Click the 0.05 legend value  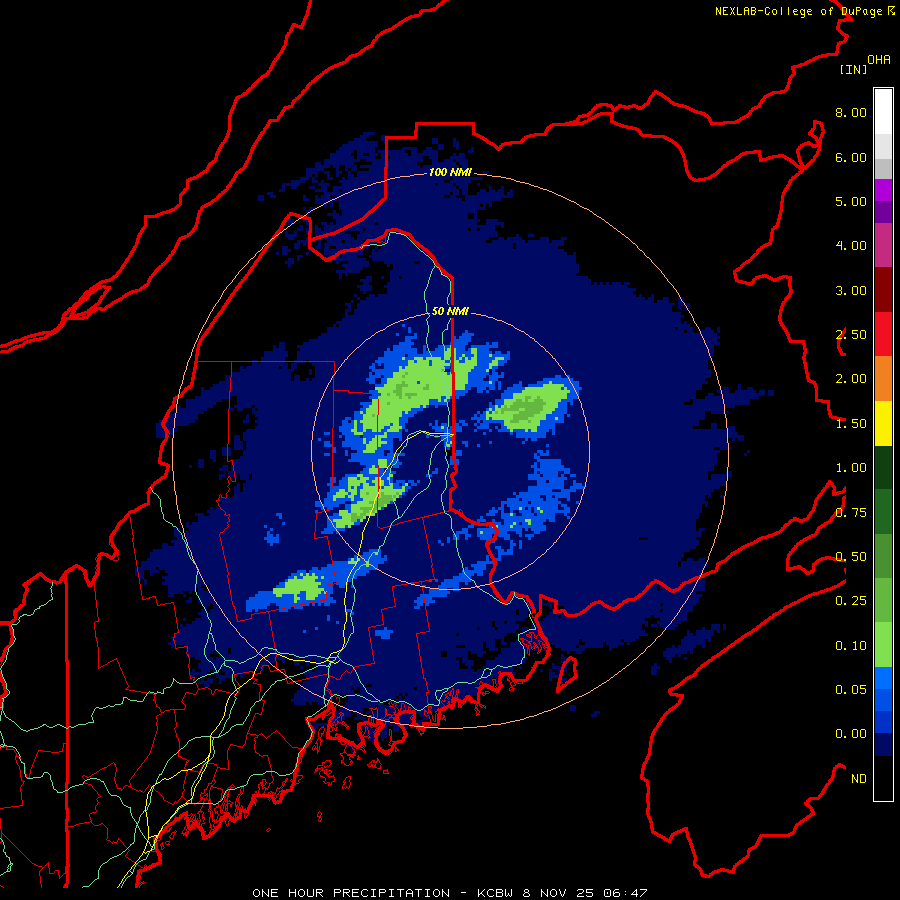pos(851,690)
